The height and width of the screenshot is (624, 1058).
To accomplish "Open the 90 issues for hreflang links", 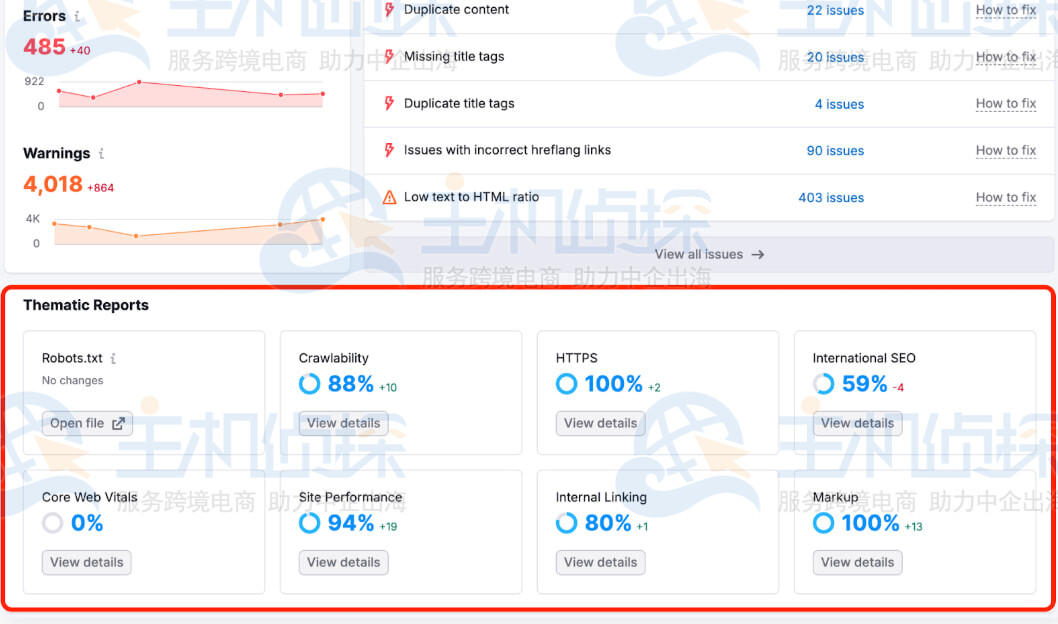I will [x=835, y=150].
